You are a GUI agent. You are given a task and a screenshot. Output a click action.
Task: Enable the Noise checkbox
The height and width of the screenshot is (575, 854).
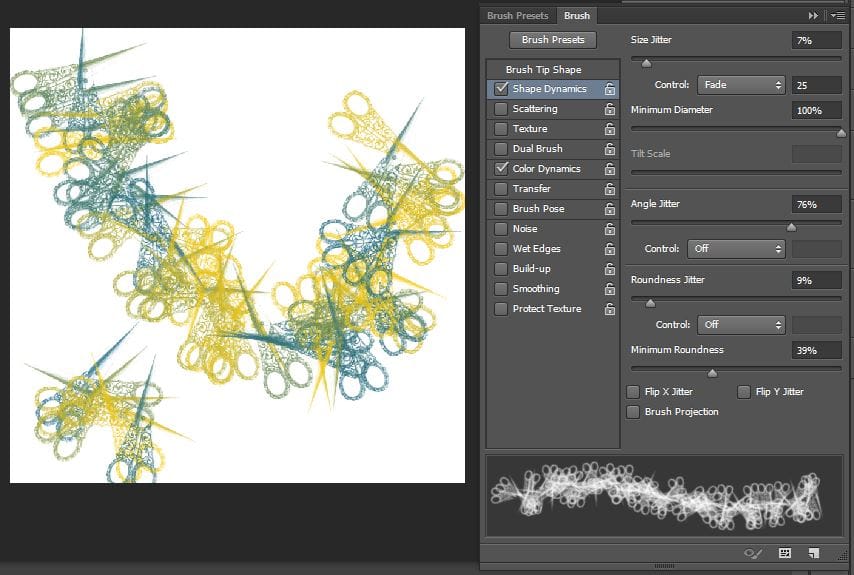pyautogui.click(x=501, y=229)
